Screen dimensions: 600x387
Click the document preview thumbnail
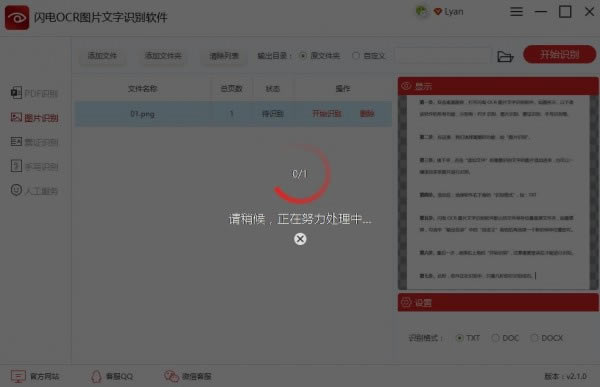tap(498, 193)
